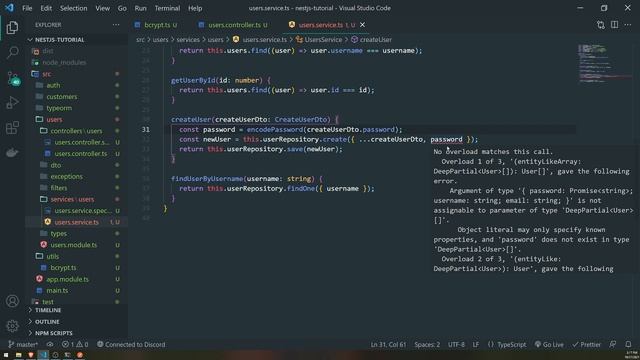640x360 pixels.
Task: Open the Search view in activity bar
Action: [12, 52]
